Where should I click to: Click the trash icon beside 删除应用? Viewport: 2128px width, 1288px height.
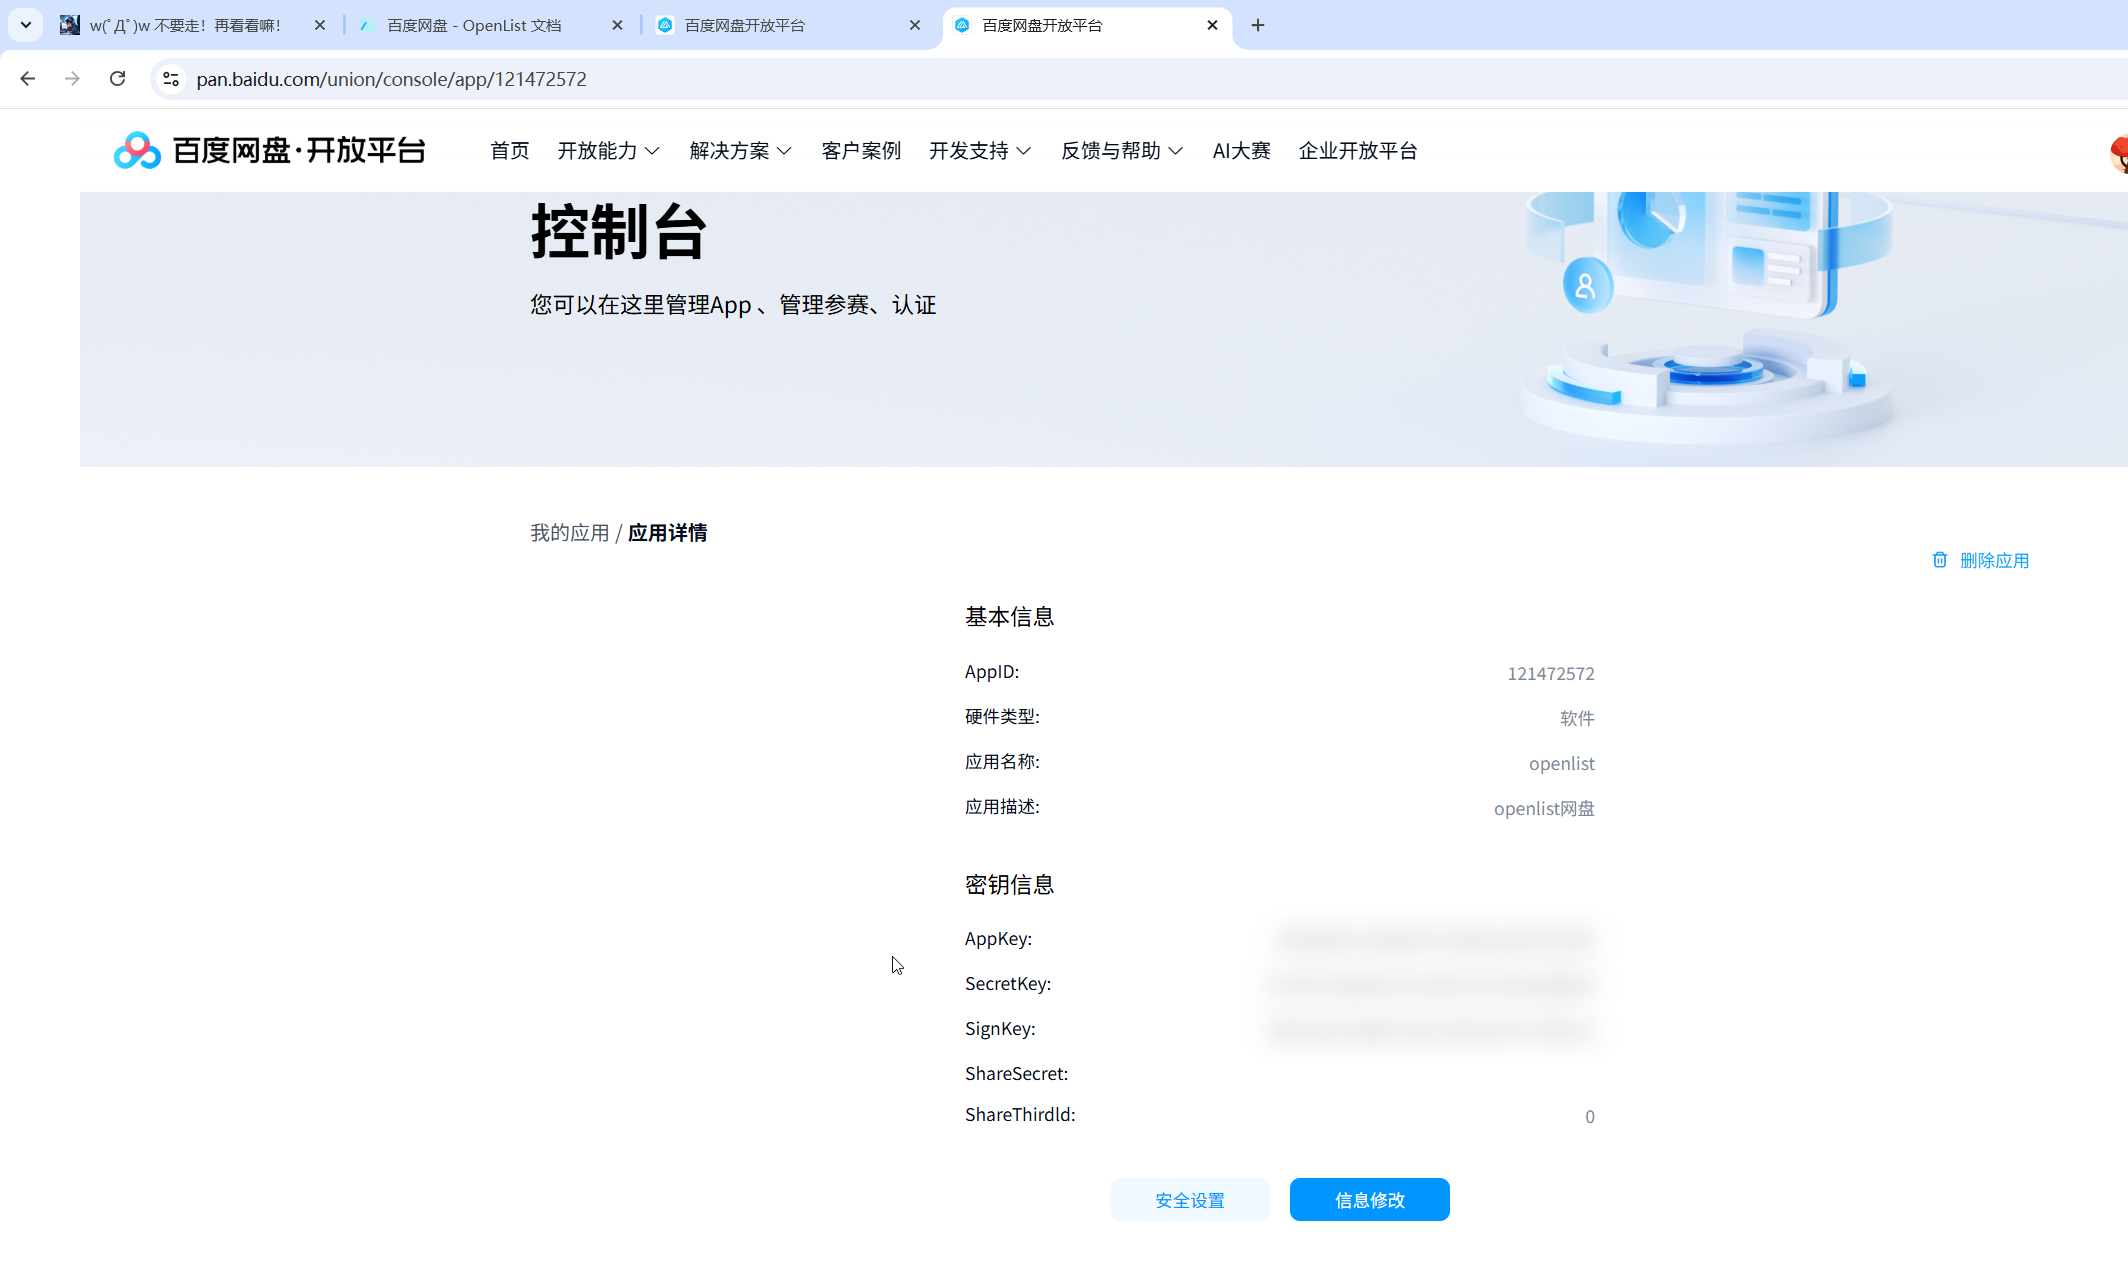pyautogui.click(x=1939, y=560)
